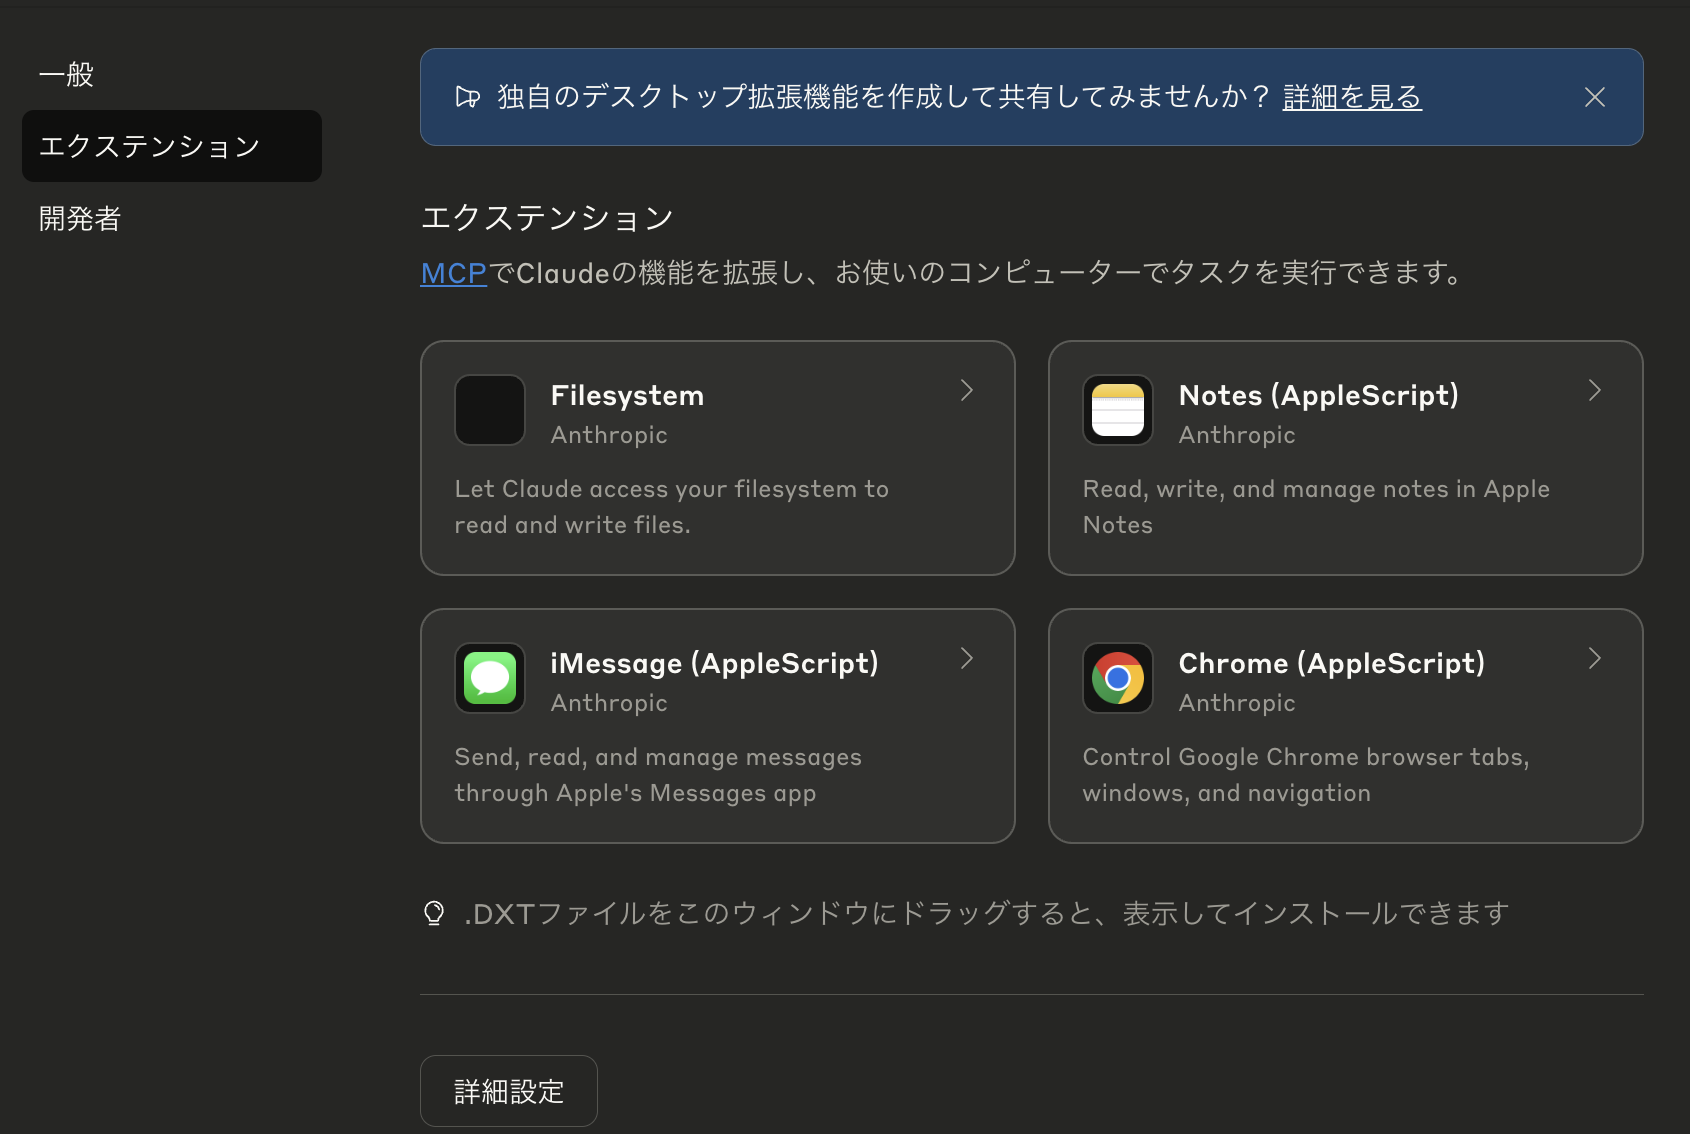The width and height of the screenshot is (1690, 1134).
Task: Click the Notes (AppleScript) app icon
Action: click(x=1117, y=410)
